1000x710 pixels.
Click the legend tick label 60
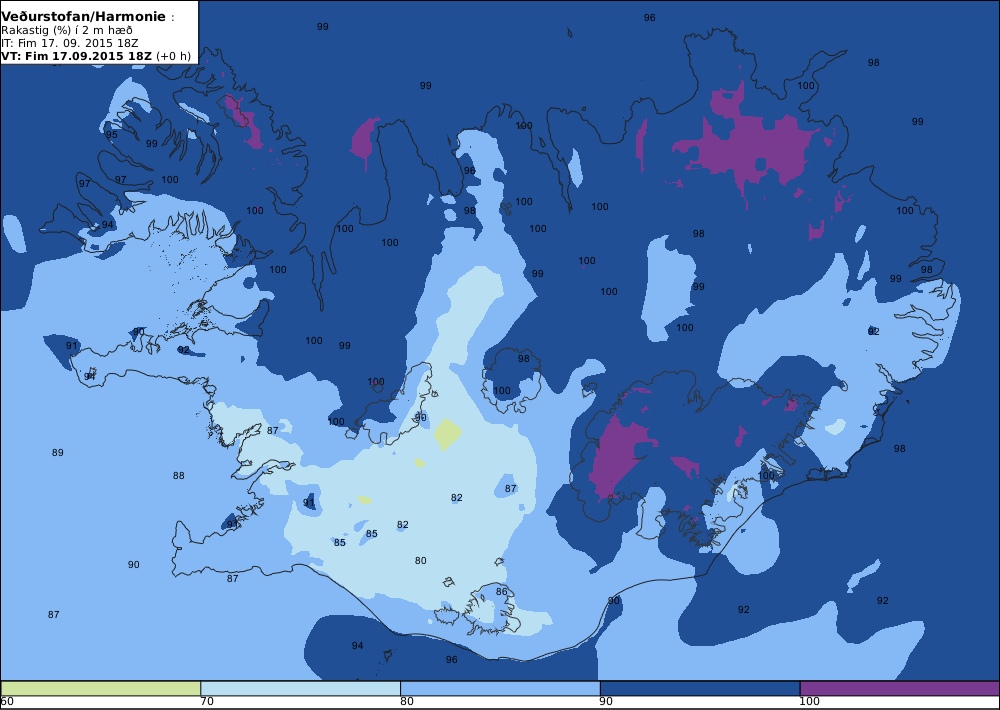coord(7,702)
